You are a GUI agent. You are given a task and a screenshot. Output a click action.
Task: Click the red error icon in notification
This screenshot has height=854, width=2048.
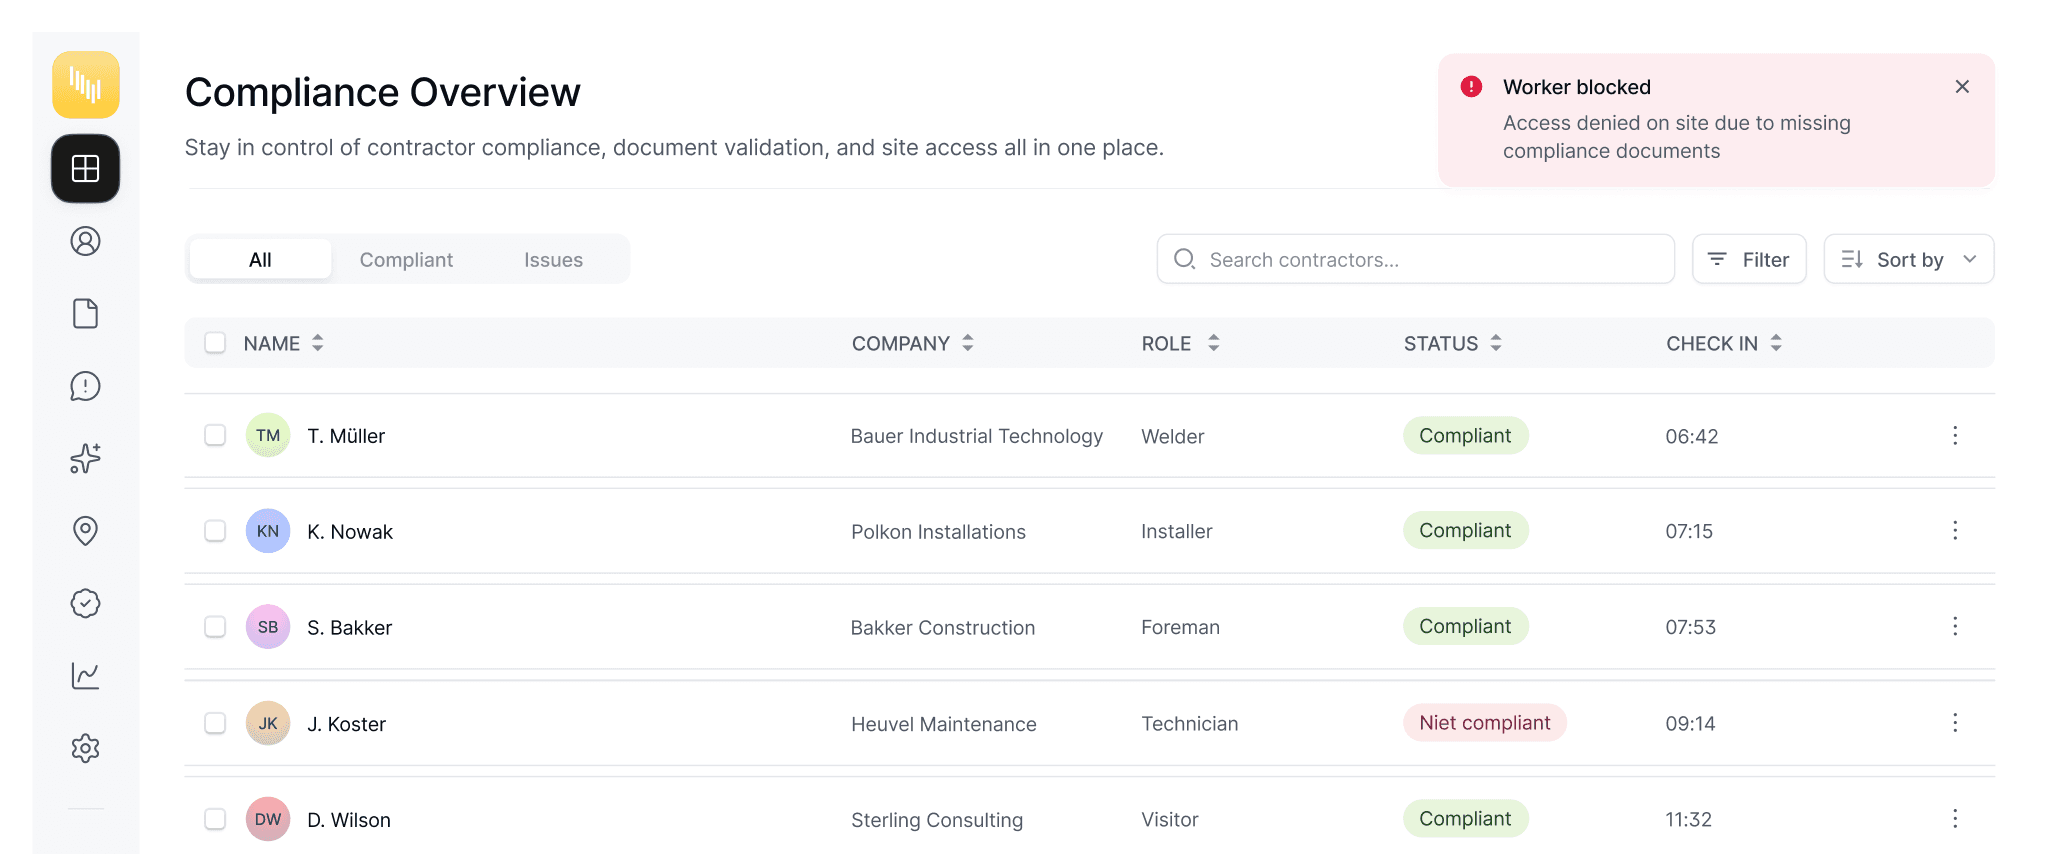click(1471, 87)
